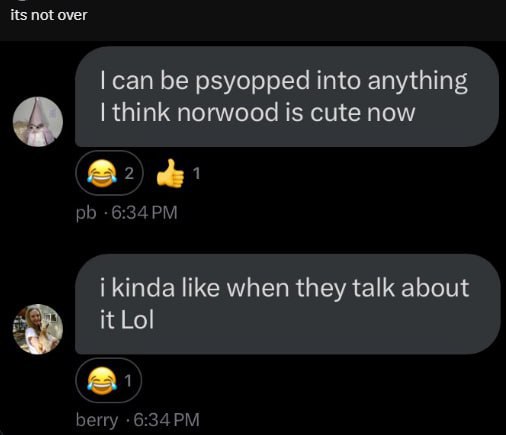Select berry's "i kinda like" message bubble
This screenshot has width=506, height=435.
pyautogui.click(x=287, y=304)
